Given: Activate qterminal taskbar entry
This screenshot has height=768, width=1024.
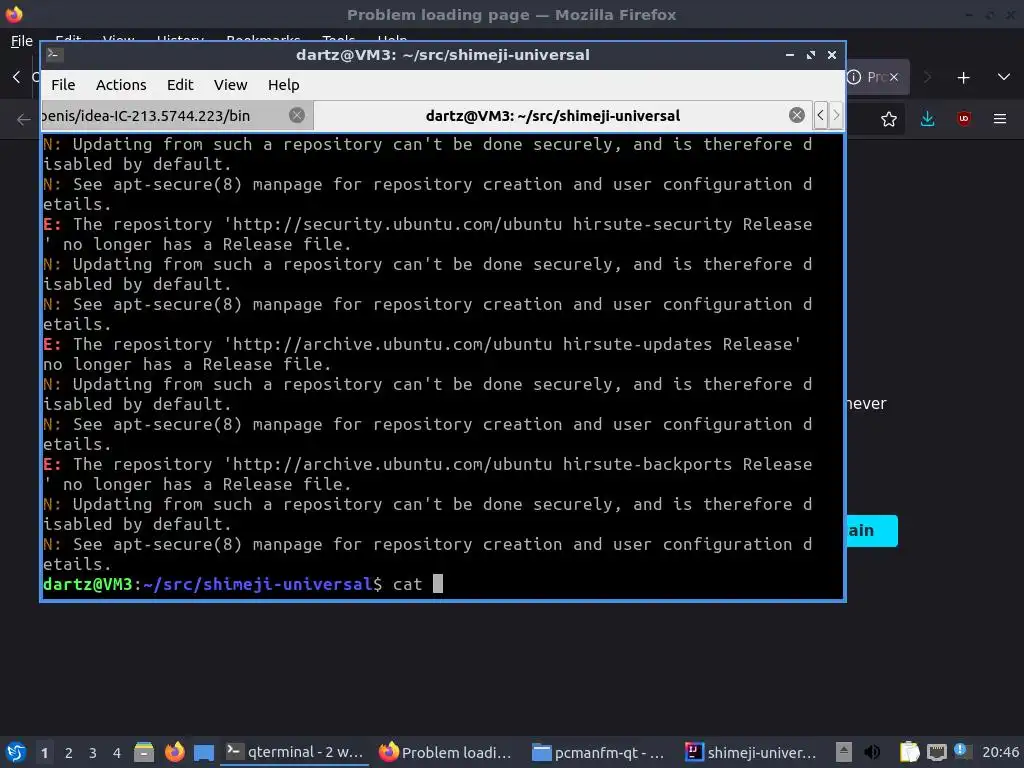Looking at the screenshot, I should tap(295, 752).
